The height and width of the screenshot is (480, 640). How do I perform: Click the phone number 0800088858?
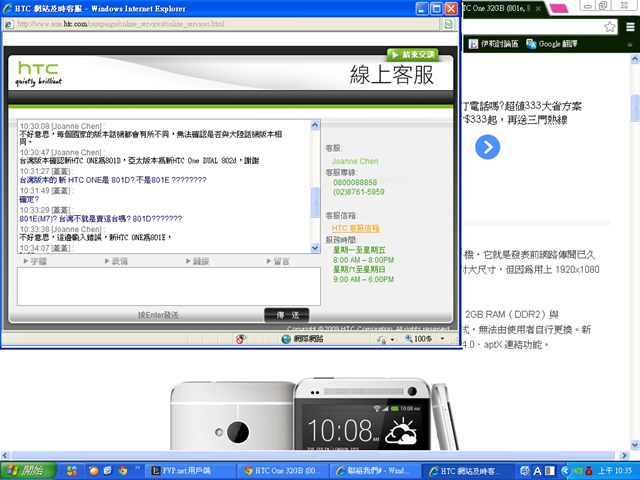(x=355, y=182)
